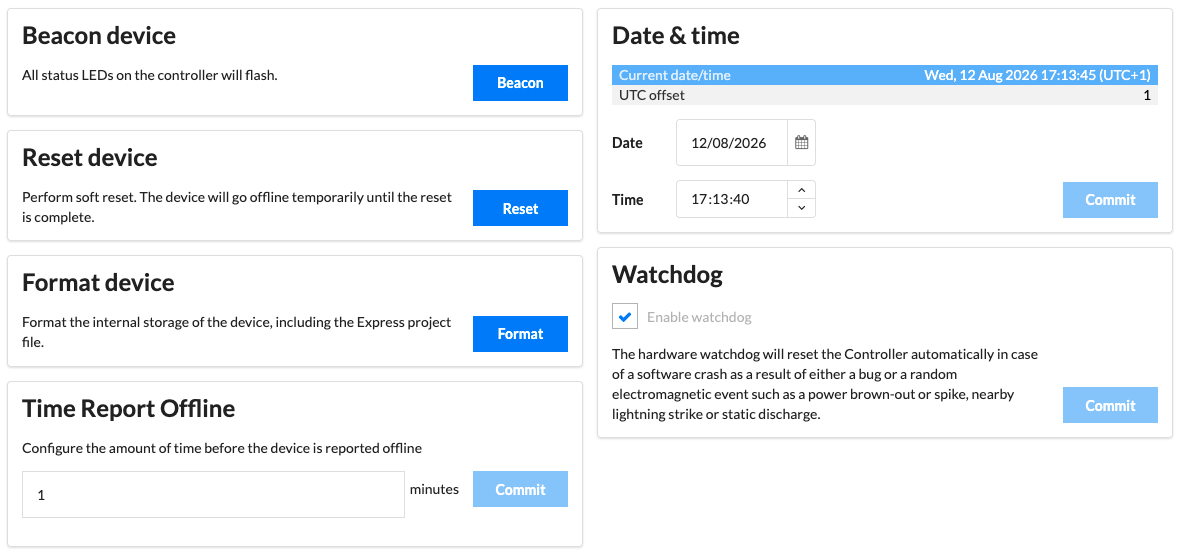
Task: Toggle the Enable watchdog checkbox
Action: point(625,317)
